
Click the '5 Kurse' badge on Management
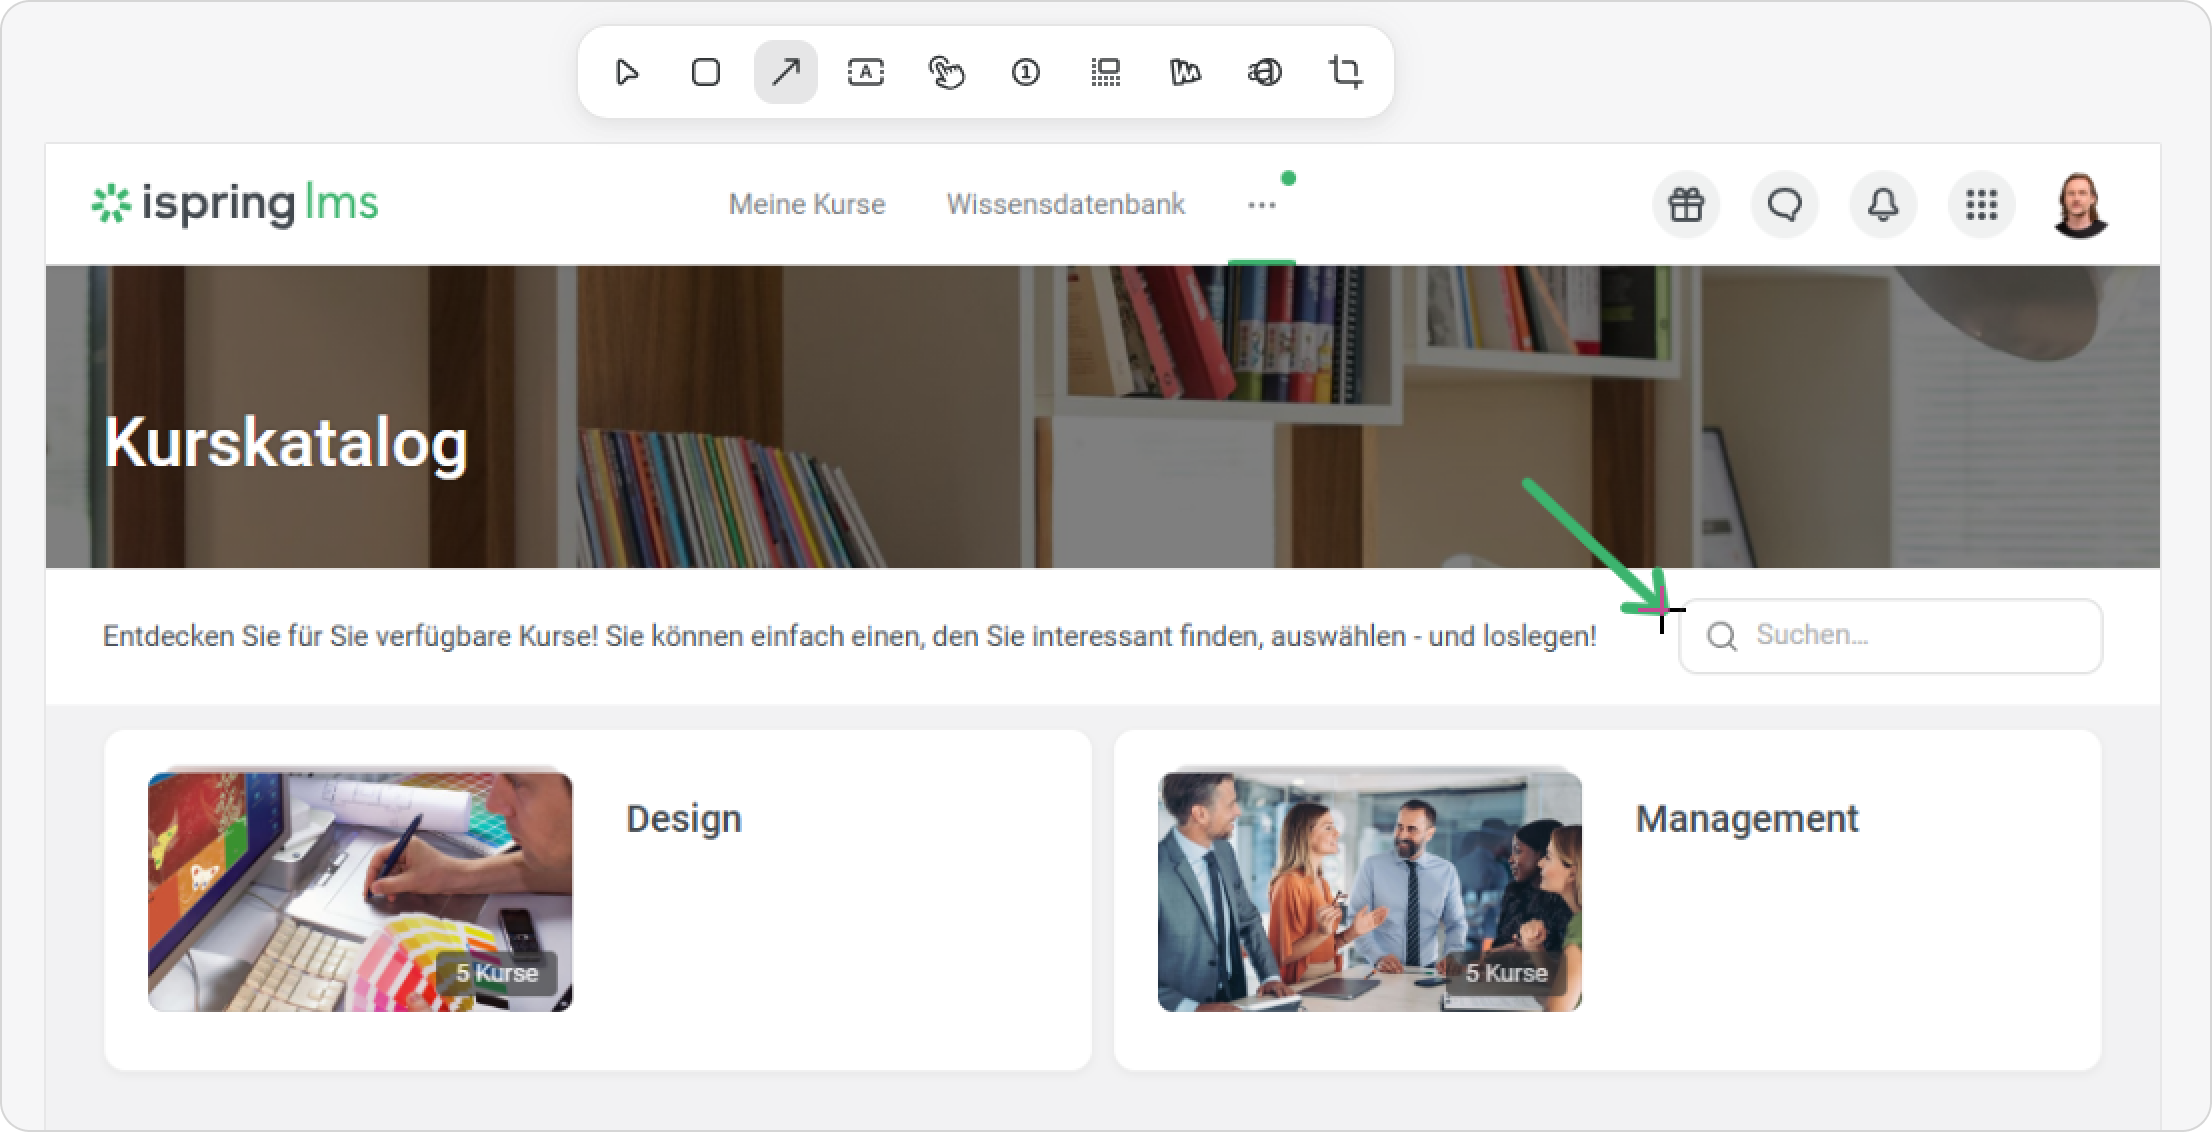coord(1506,973)
